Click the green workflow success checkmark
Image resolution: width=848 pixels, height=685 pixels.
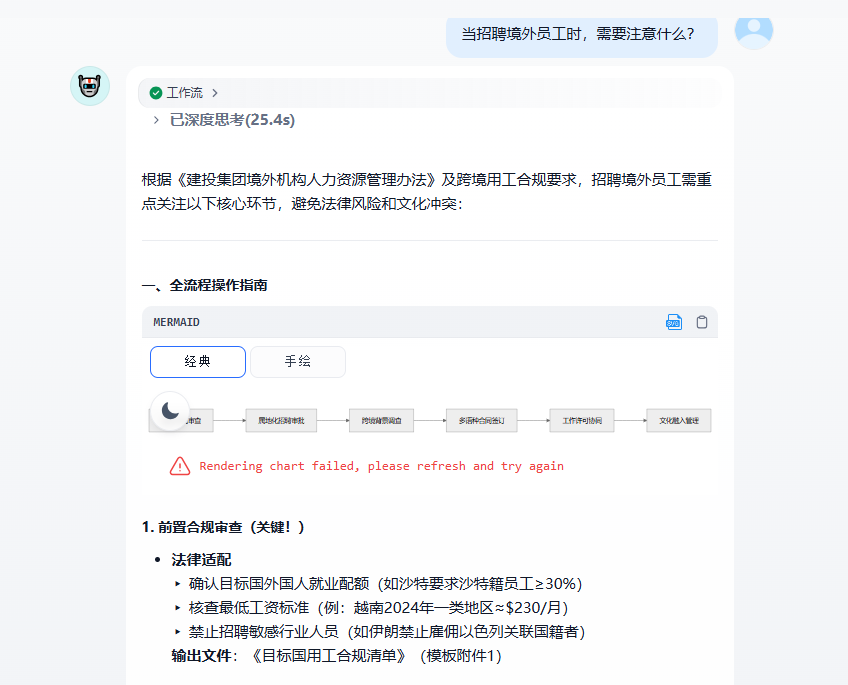[156, 93]
